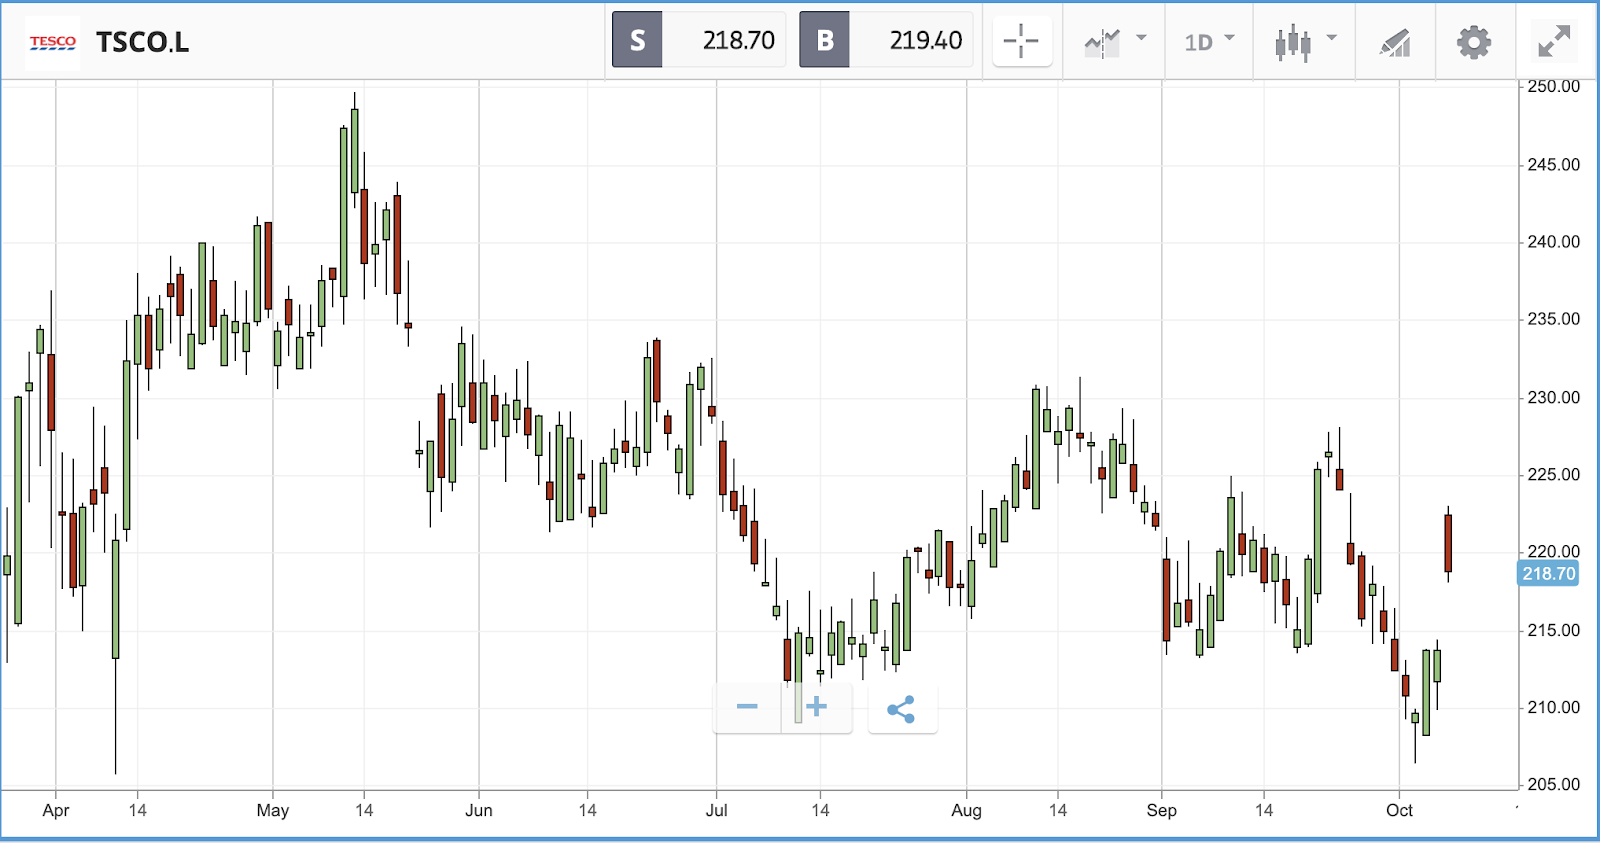Image resolution: width=1600 pixels, height=843 pixels.
Task: Click the Sep label on time axis
Action: pos(1161,811)
